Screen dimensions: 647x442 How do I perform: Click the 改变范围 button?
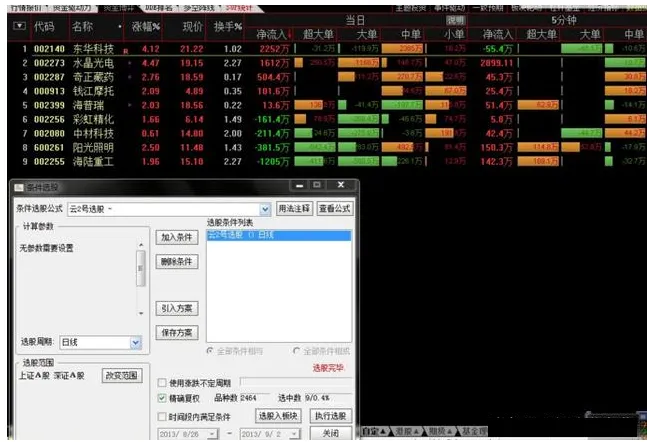[x=122, y=376]
